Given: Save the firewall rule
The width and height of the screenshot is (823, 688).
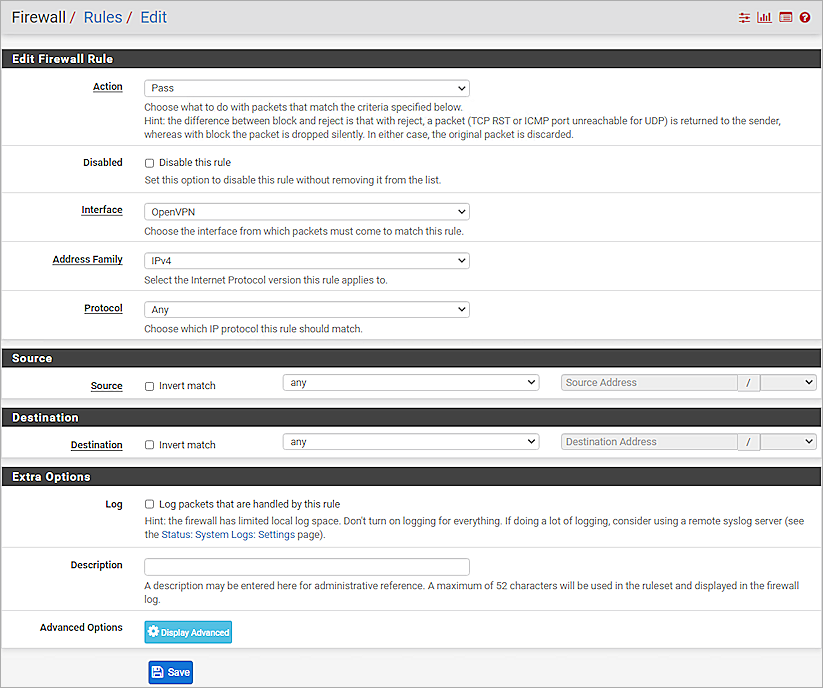Looking at the screenshot, I should 170,672.
